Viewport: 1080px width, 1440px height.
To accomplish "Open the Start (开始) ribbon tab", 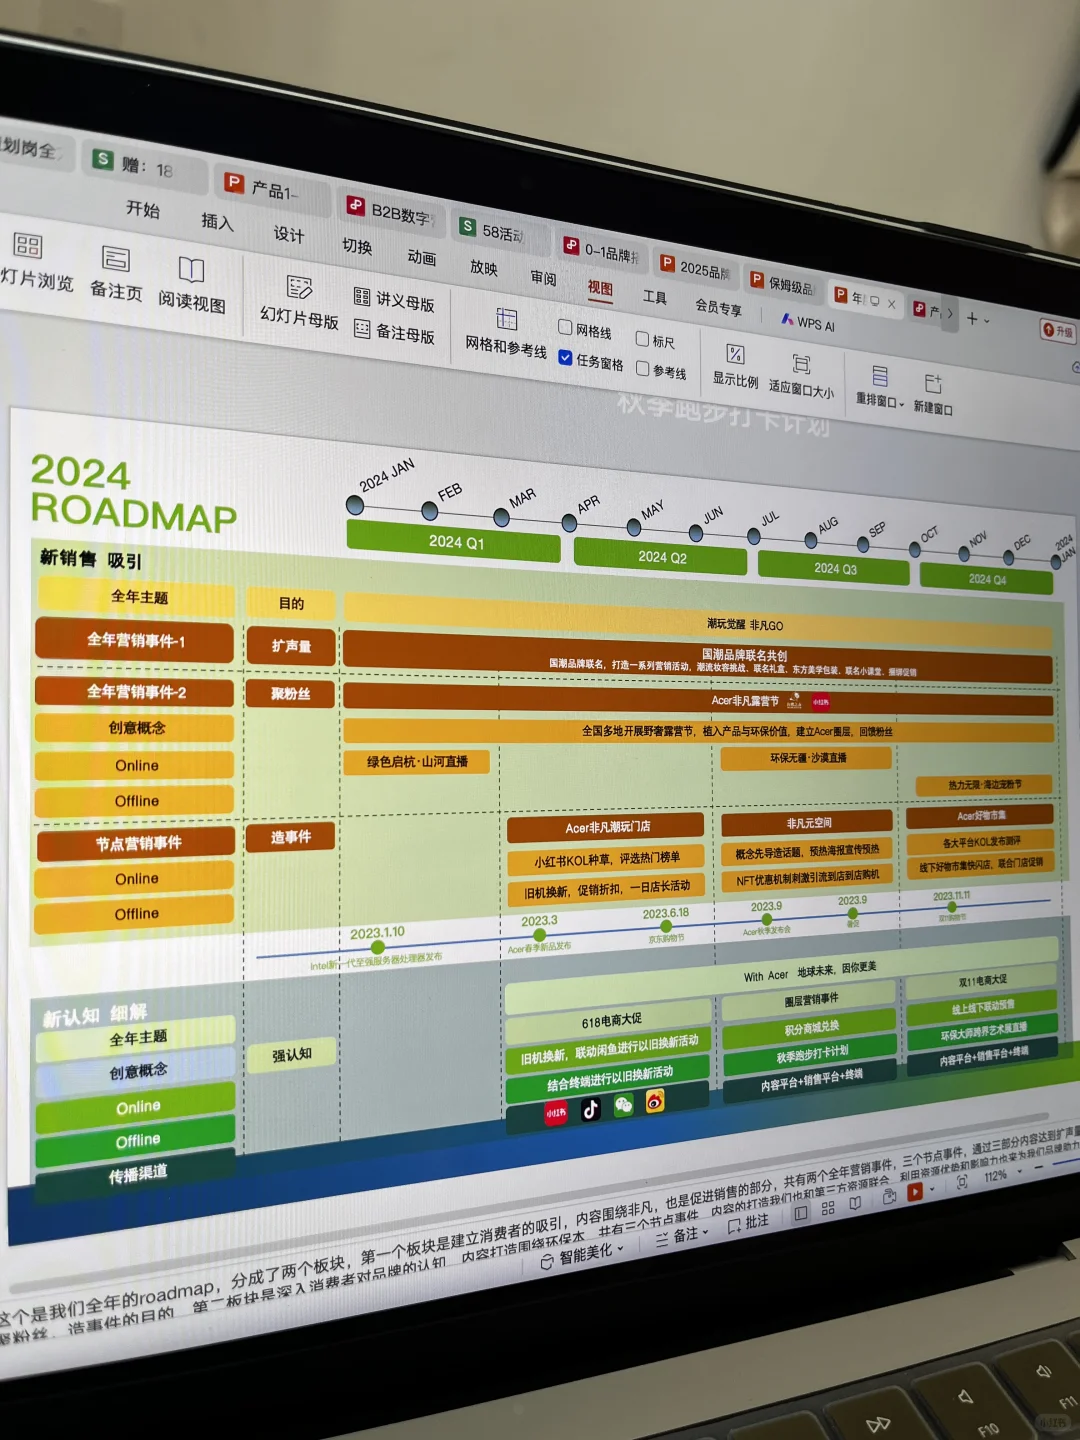I will coord(143,209).
